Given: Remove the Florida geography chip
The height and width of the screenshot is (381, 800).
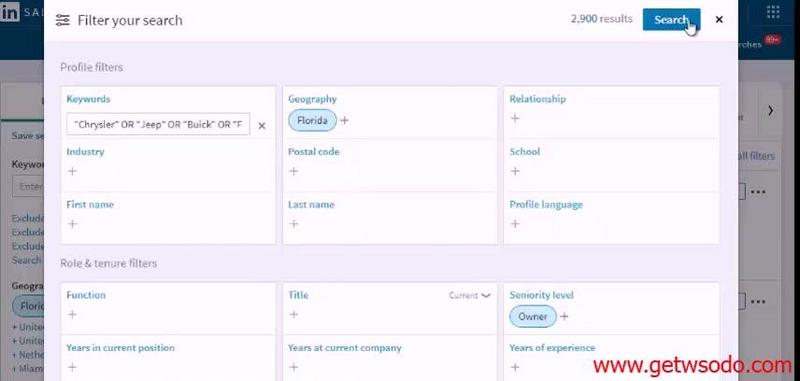Looking at the screenshot, I should coord(312,120).
